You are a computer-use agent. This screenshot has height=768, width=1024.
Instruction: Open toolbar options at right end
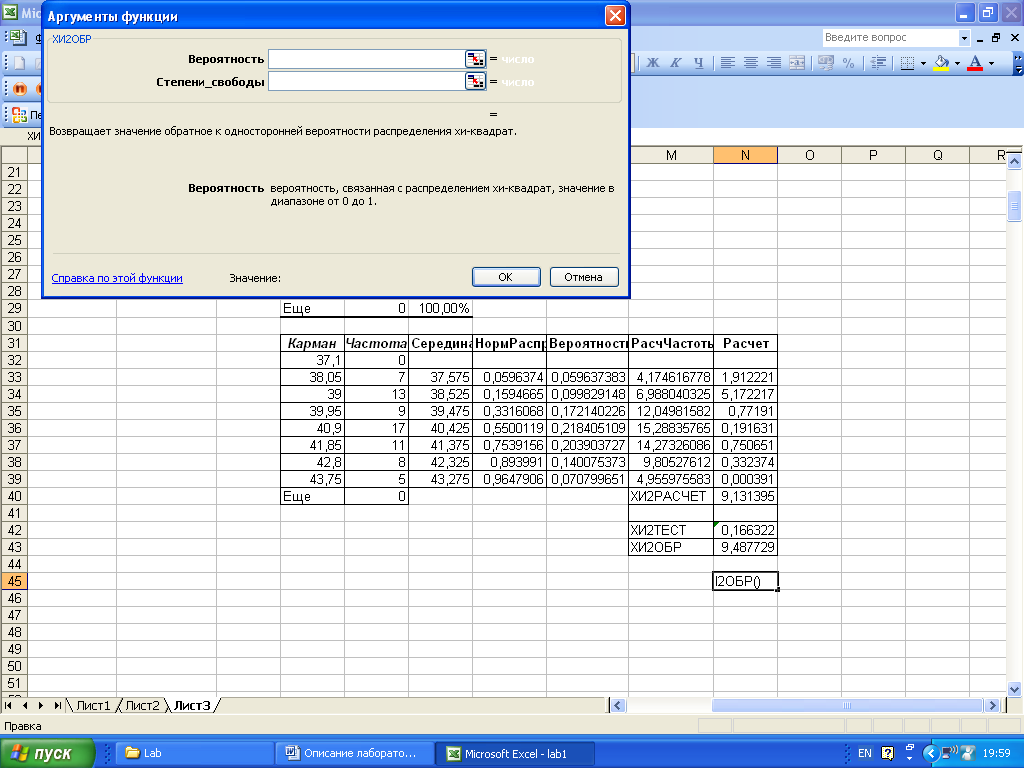coord(1018,63)
